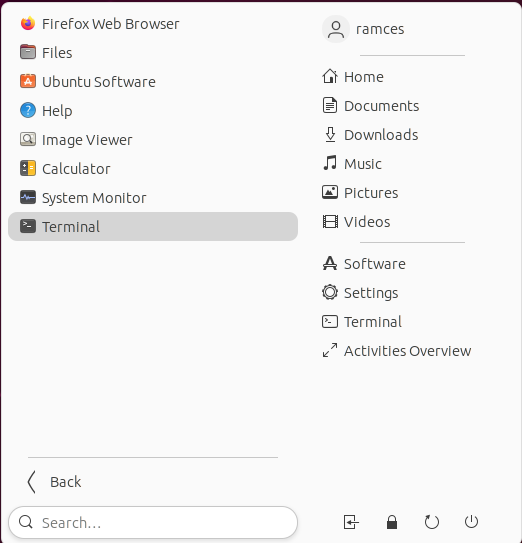Click the Back chevron arrow
The height and width of the screenshot is (543, 522).
(32, 482)
